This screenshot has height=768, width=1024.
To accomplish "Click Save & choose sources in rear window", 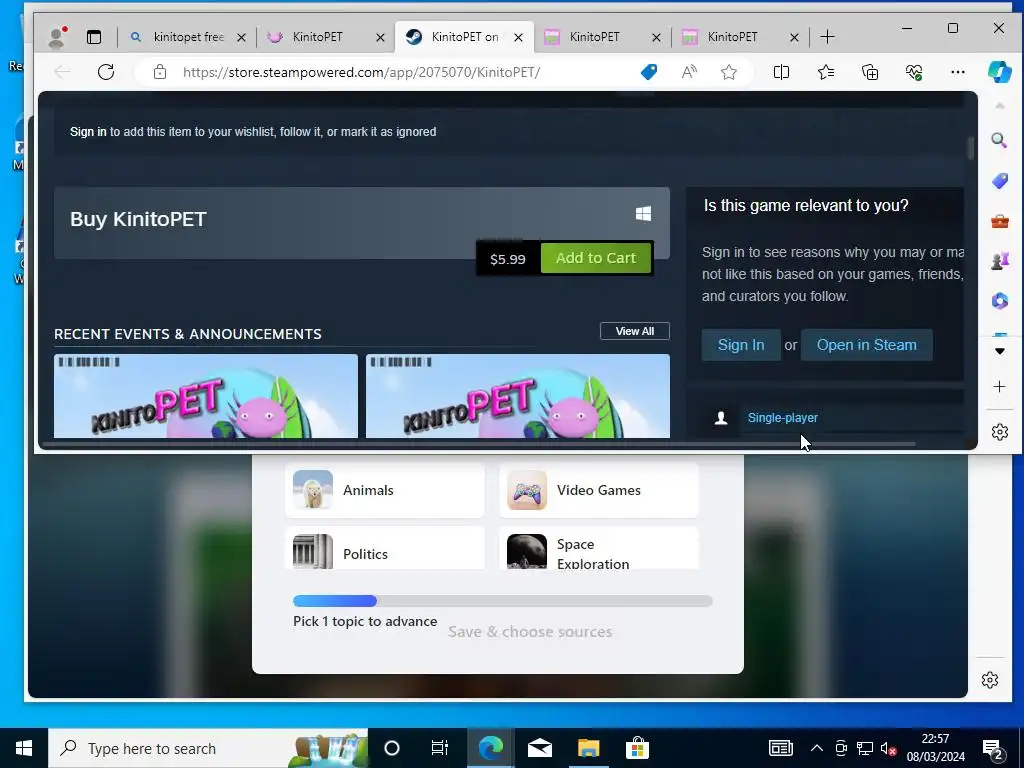I will pyautogui.click(x=530, y=632).
